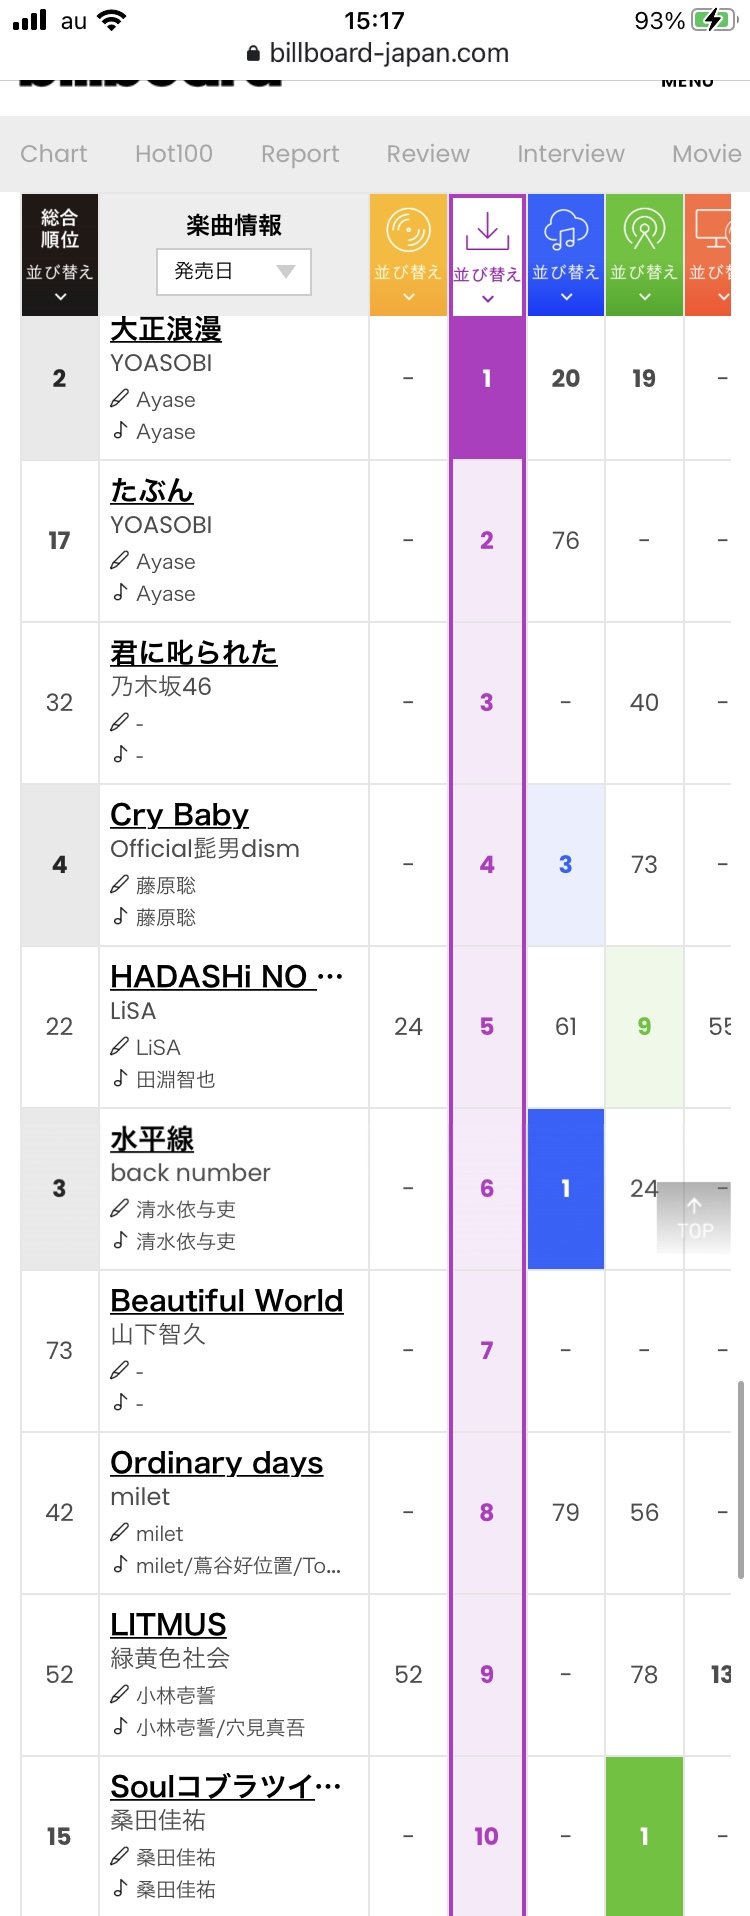This screenshot has width=750, height=1916.
Task: Open the 水平線 song link
Action: [x=152, y=1139]
